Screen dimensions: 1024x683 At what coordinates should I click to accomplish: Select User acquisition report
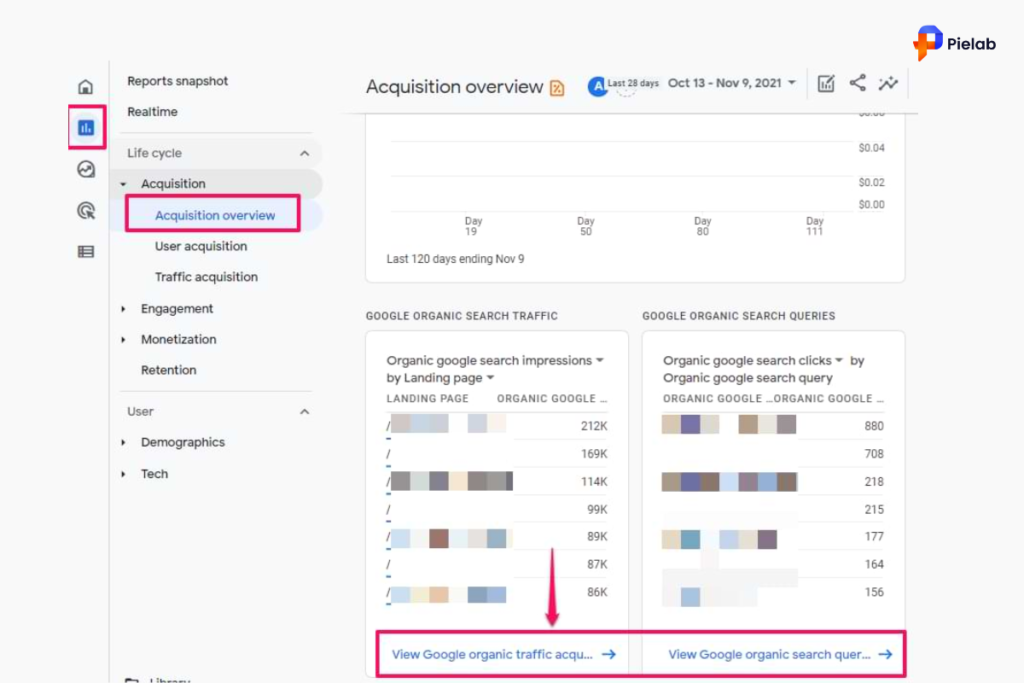pyautogui.click(x=201, y=246)
